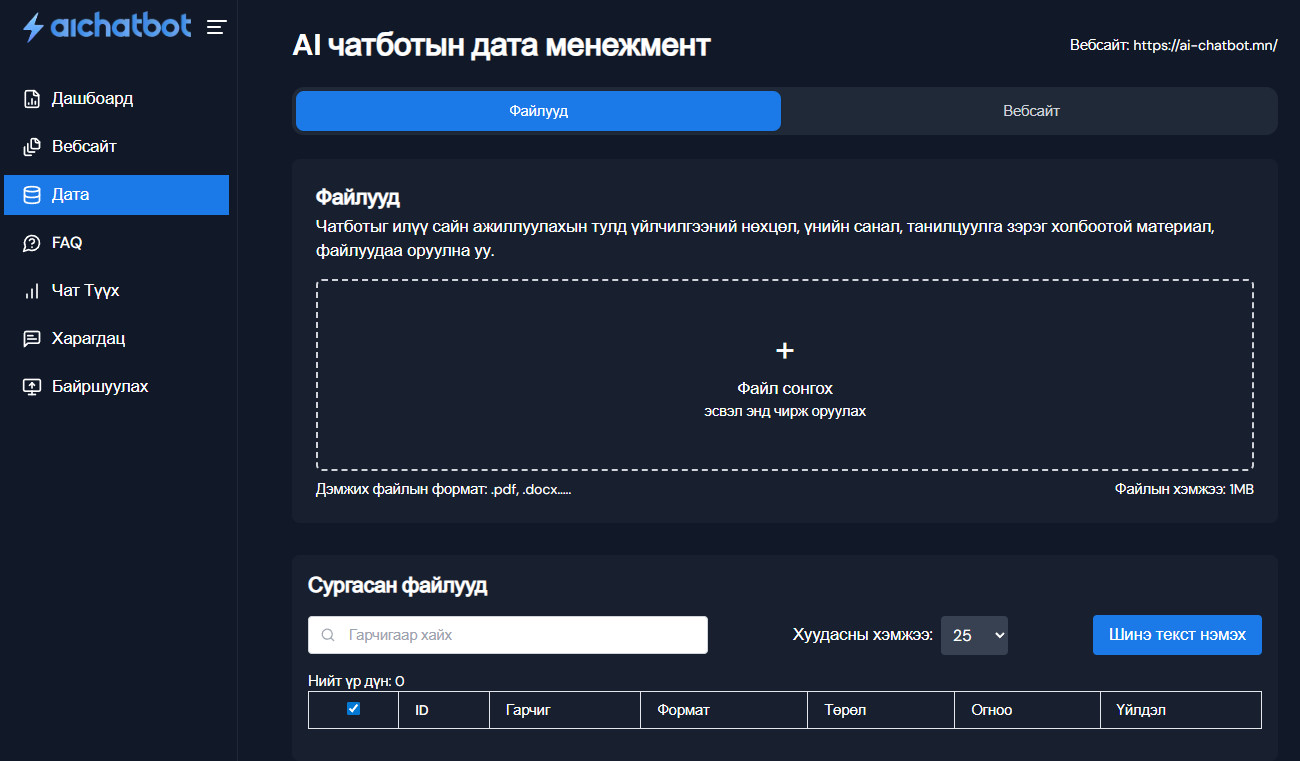This screenshot has height=761, width=1300.
Task: Switch to the Файлууд tab
Action: click(x=538, y=111)
